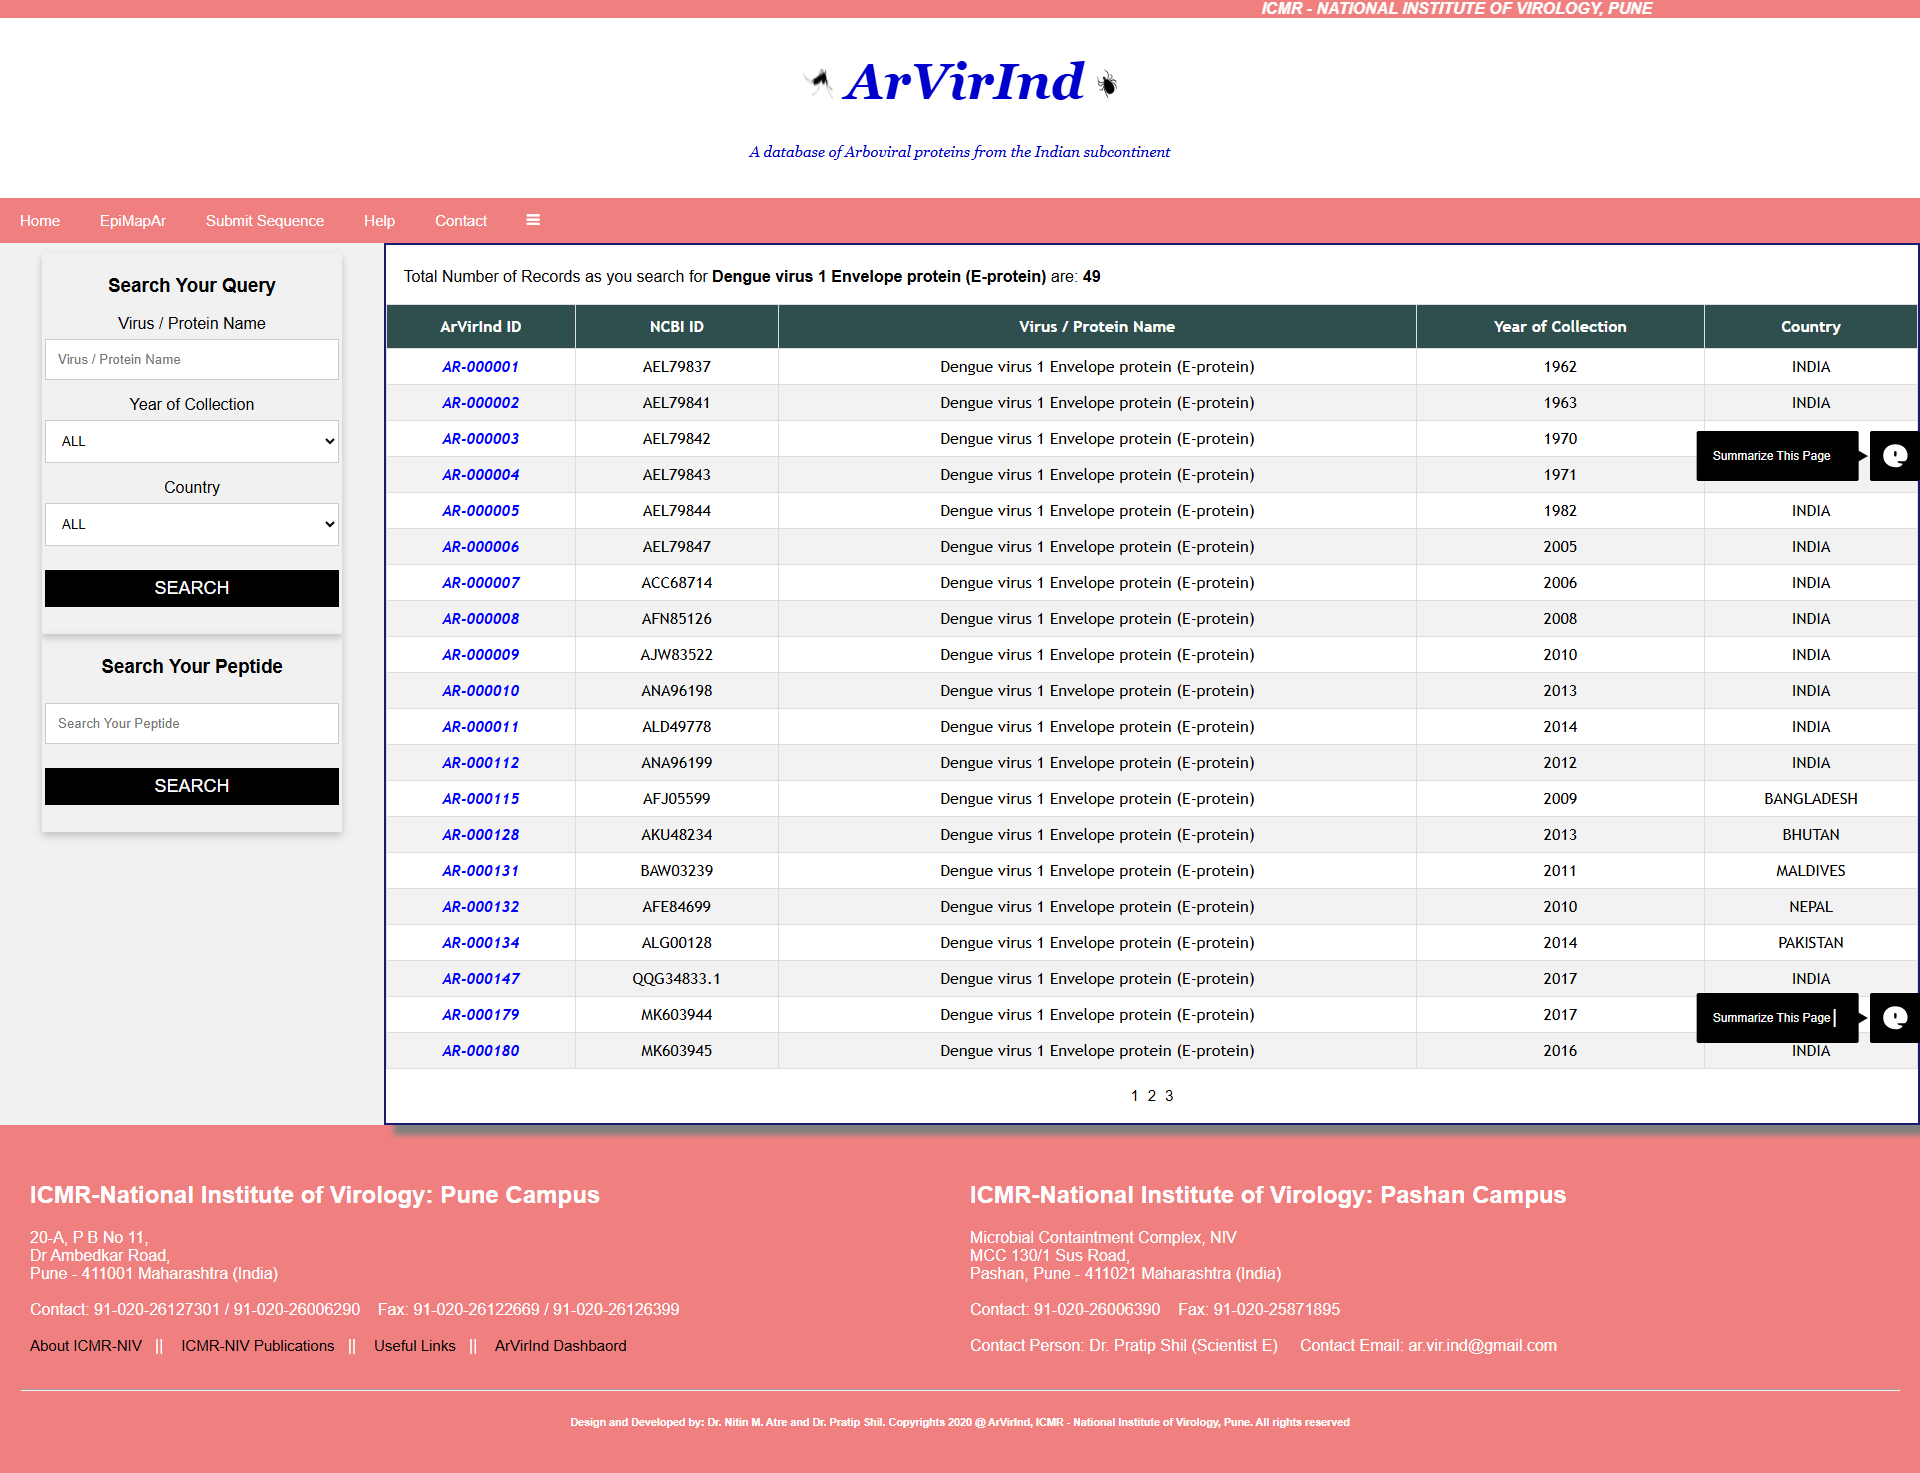
Task: Open the Country dropdown filter
Action: (192, 524)
